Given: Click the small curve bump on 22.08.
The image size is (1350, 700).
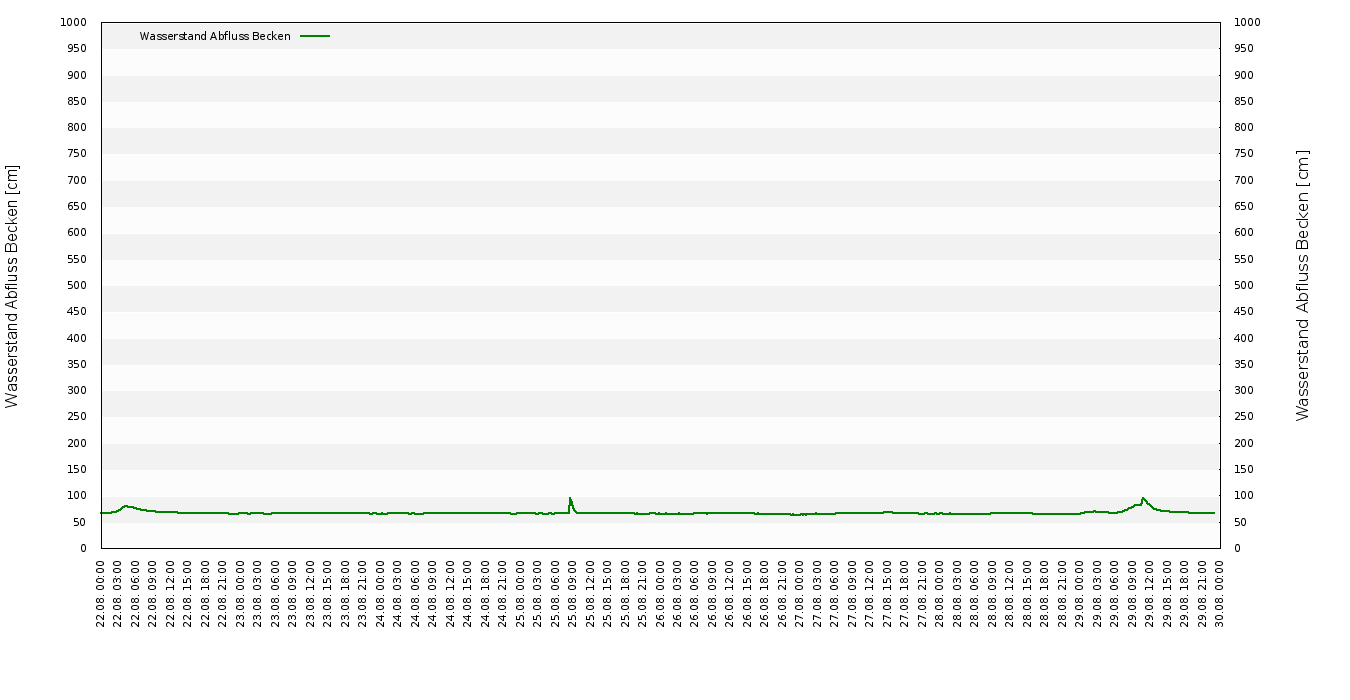Looking at the screenshot, I should (125, 506).
